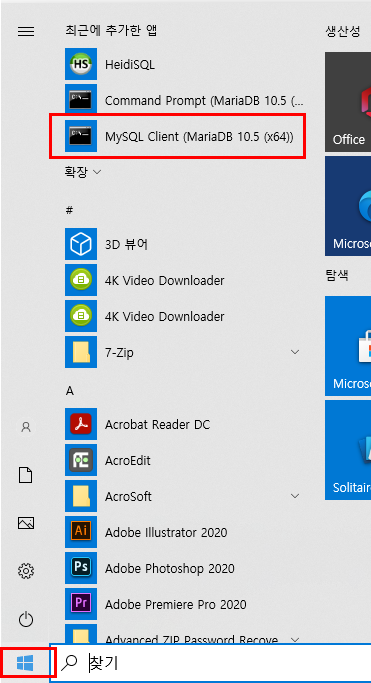
Task: Open the 3D 뷰어 app
Action: click(x=185, y=244)
